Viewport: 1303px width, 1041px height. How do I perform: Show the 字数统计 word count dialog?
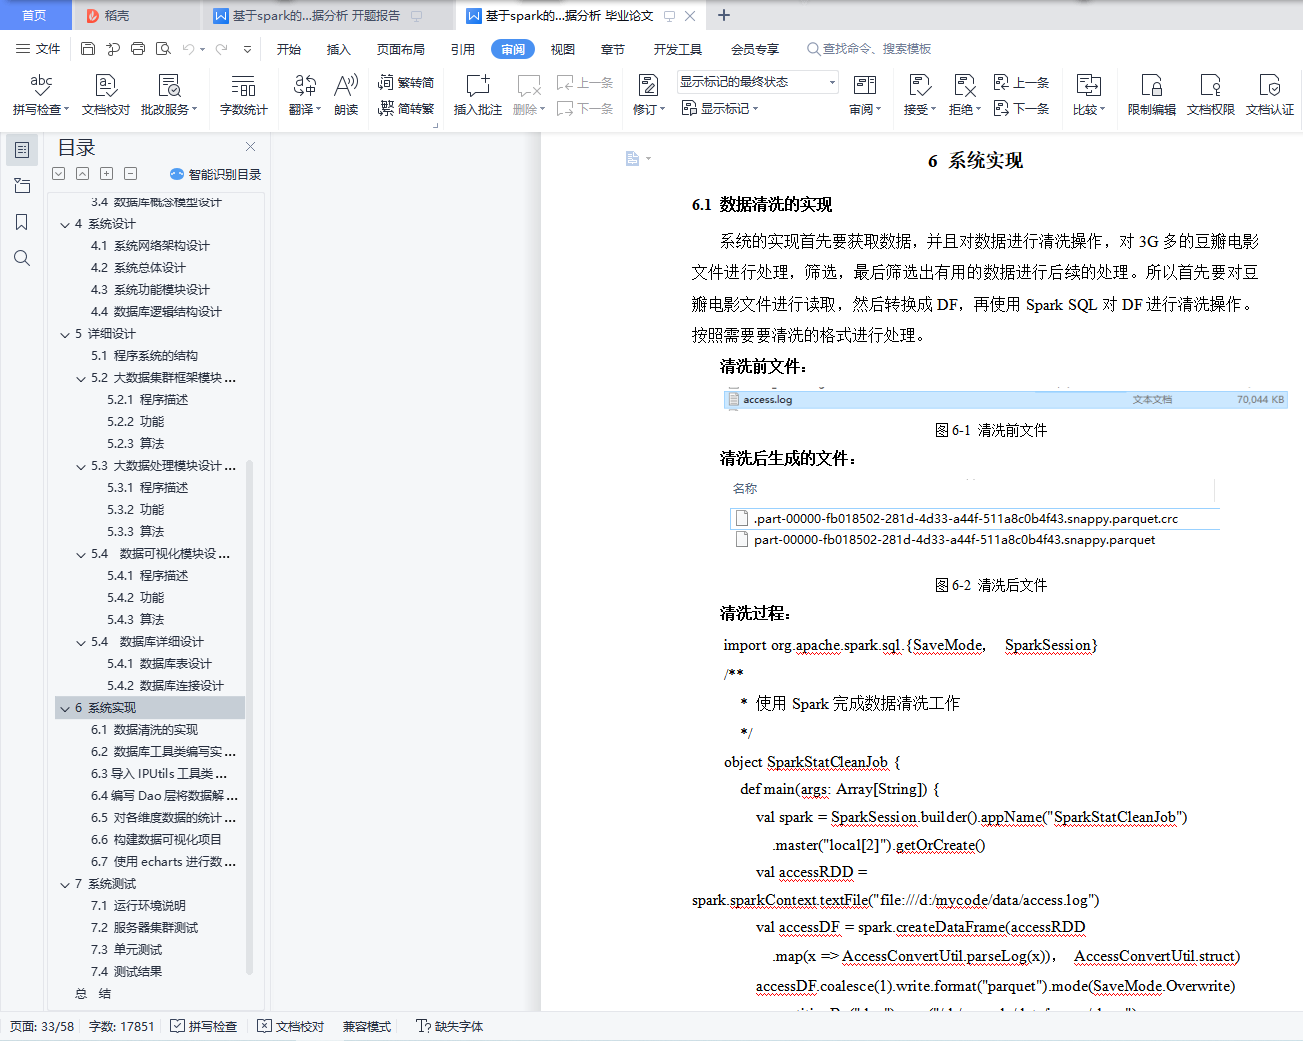[x=244, y=95]
